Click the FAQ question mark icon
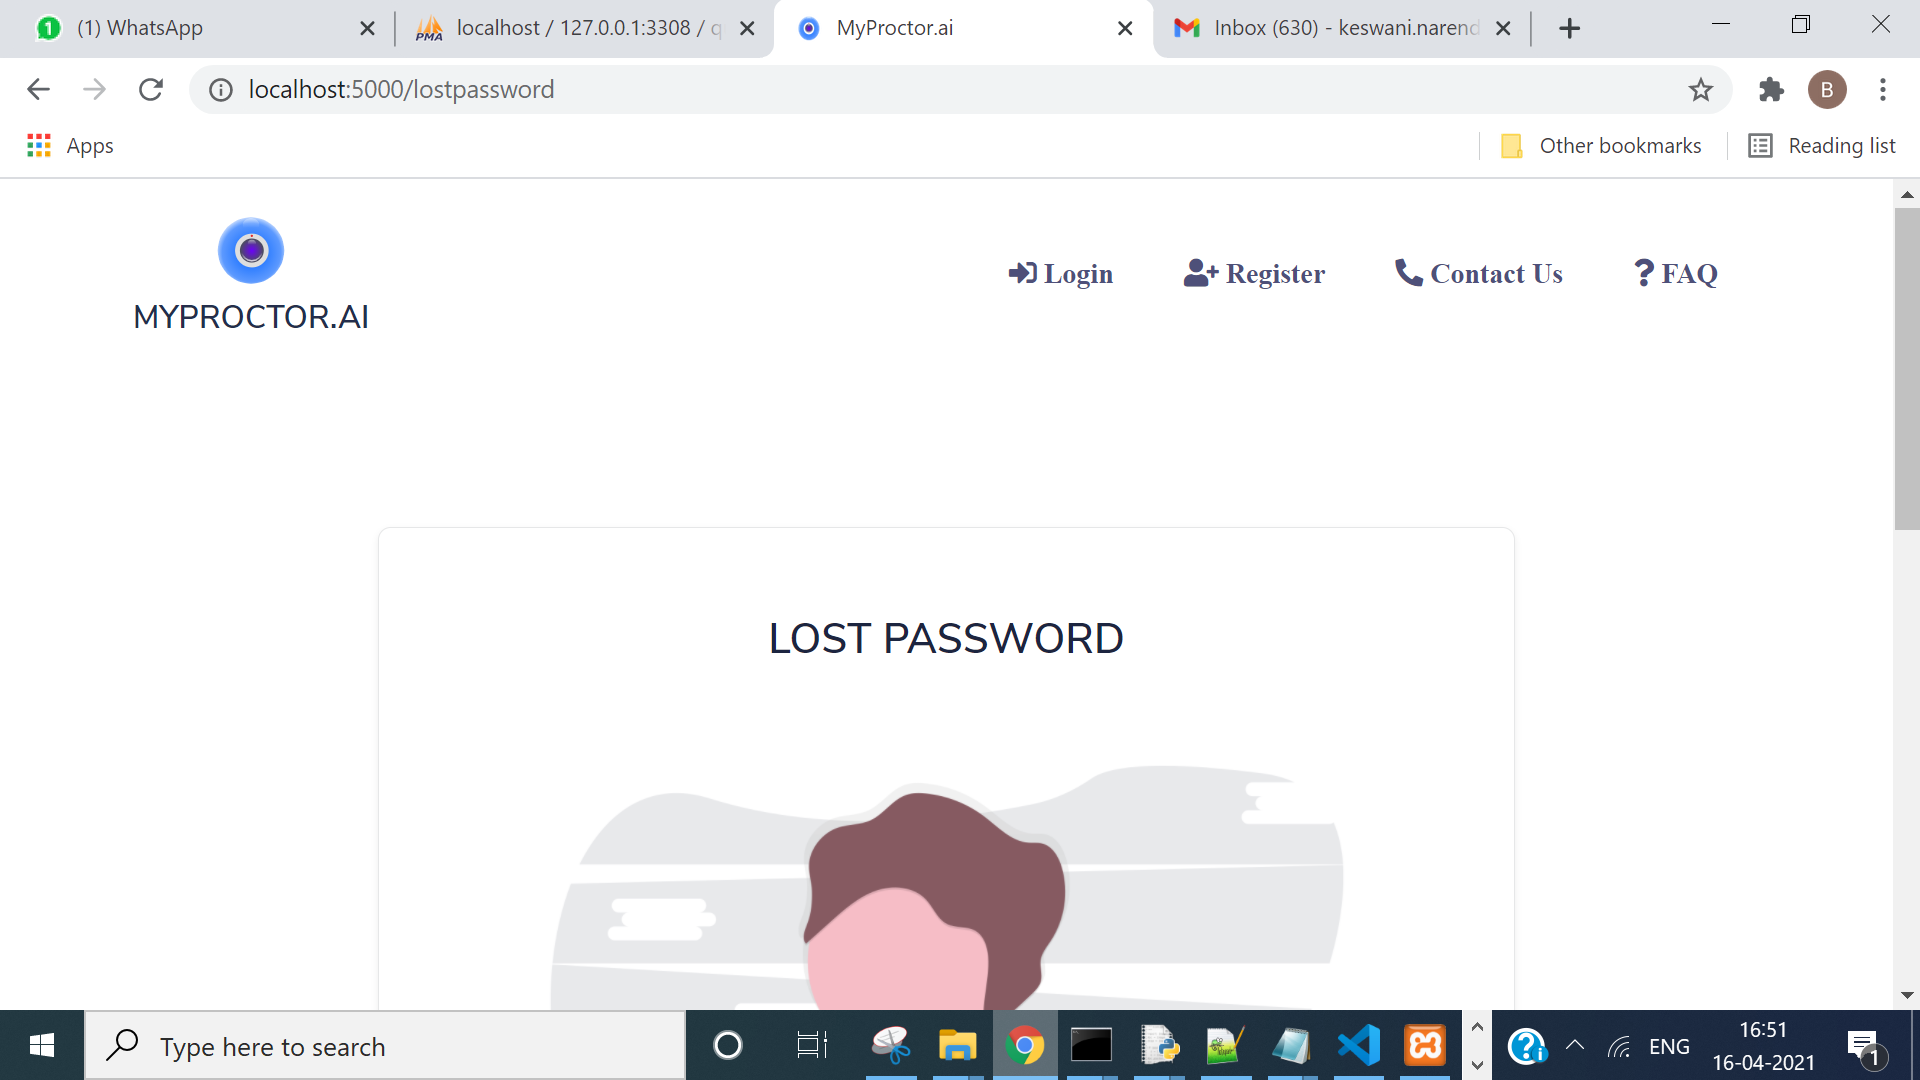Screen dimensions: 1920x1080 1642,272
